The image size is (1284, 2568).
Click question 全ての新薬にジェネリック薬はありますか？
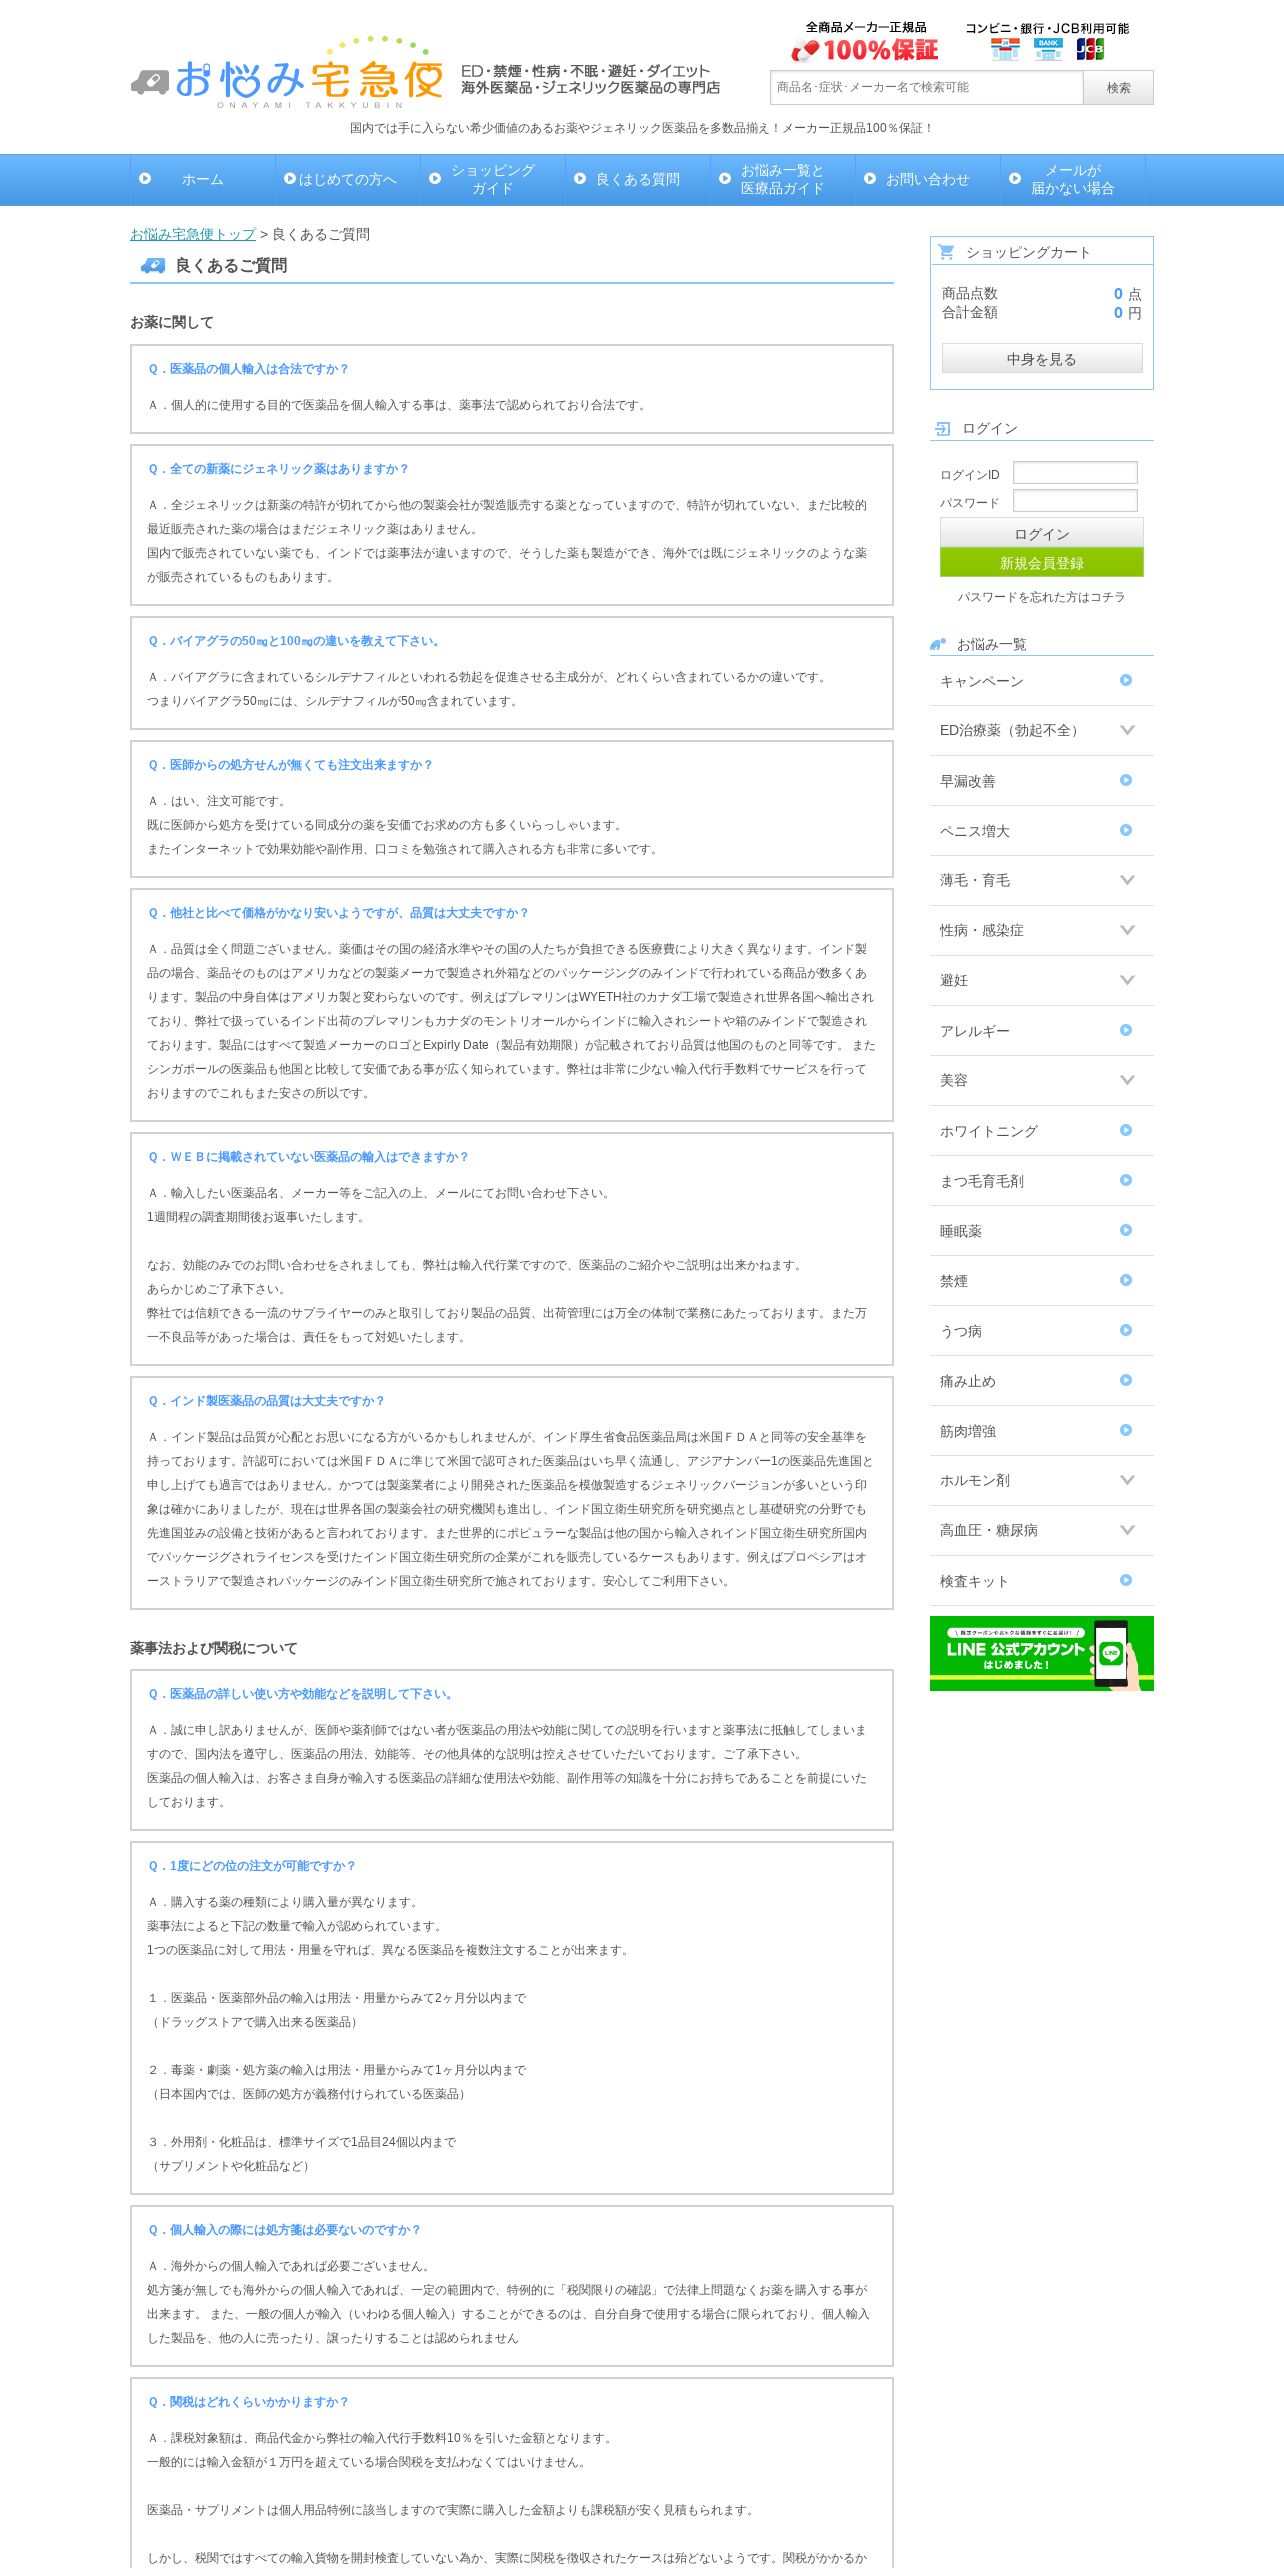pyautogui.click(x=278, y=469)
